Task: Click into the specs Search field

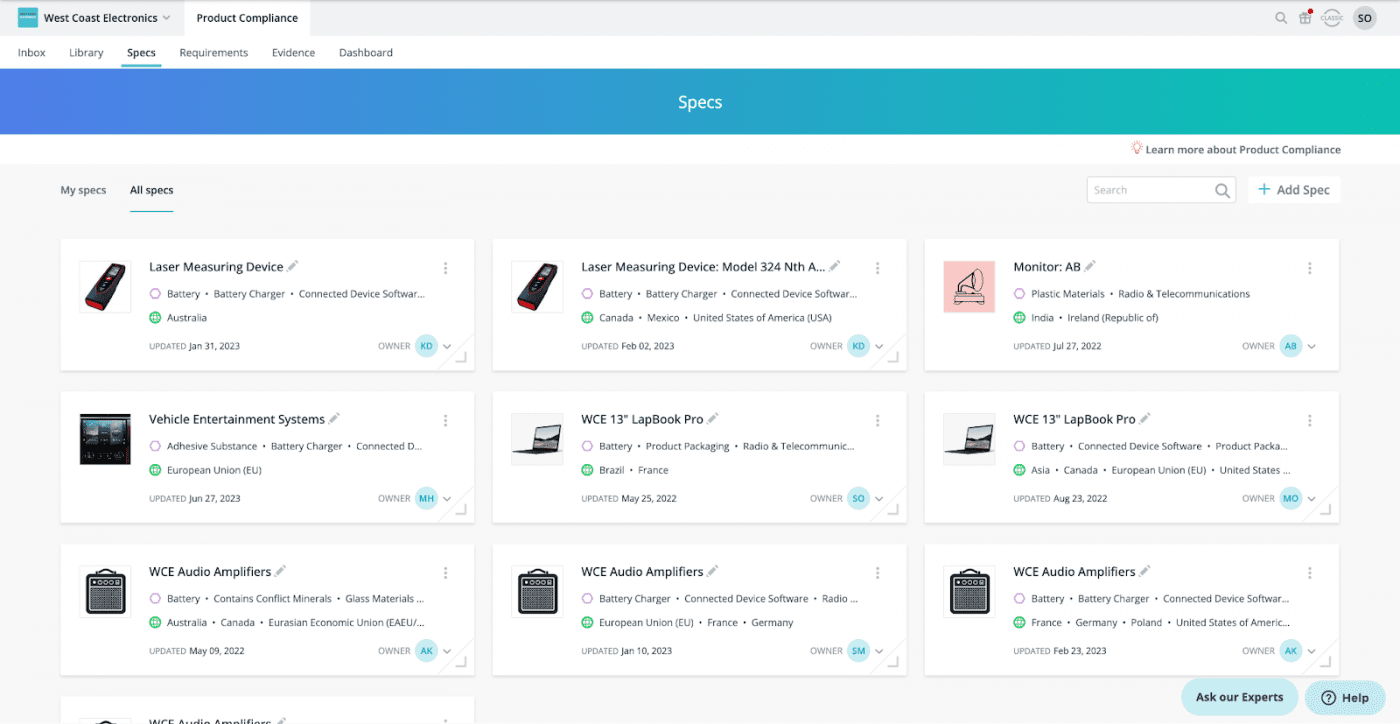Action: (x=1148, y=190)
